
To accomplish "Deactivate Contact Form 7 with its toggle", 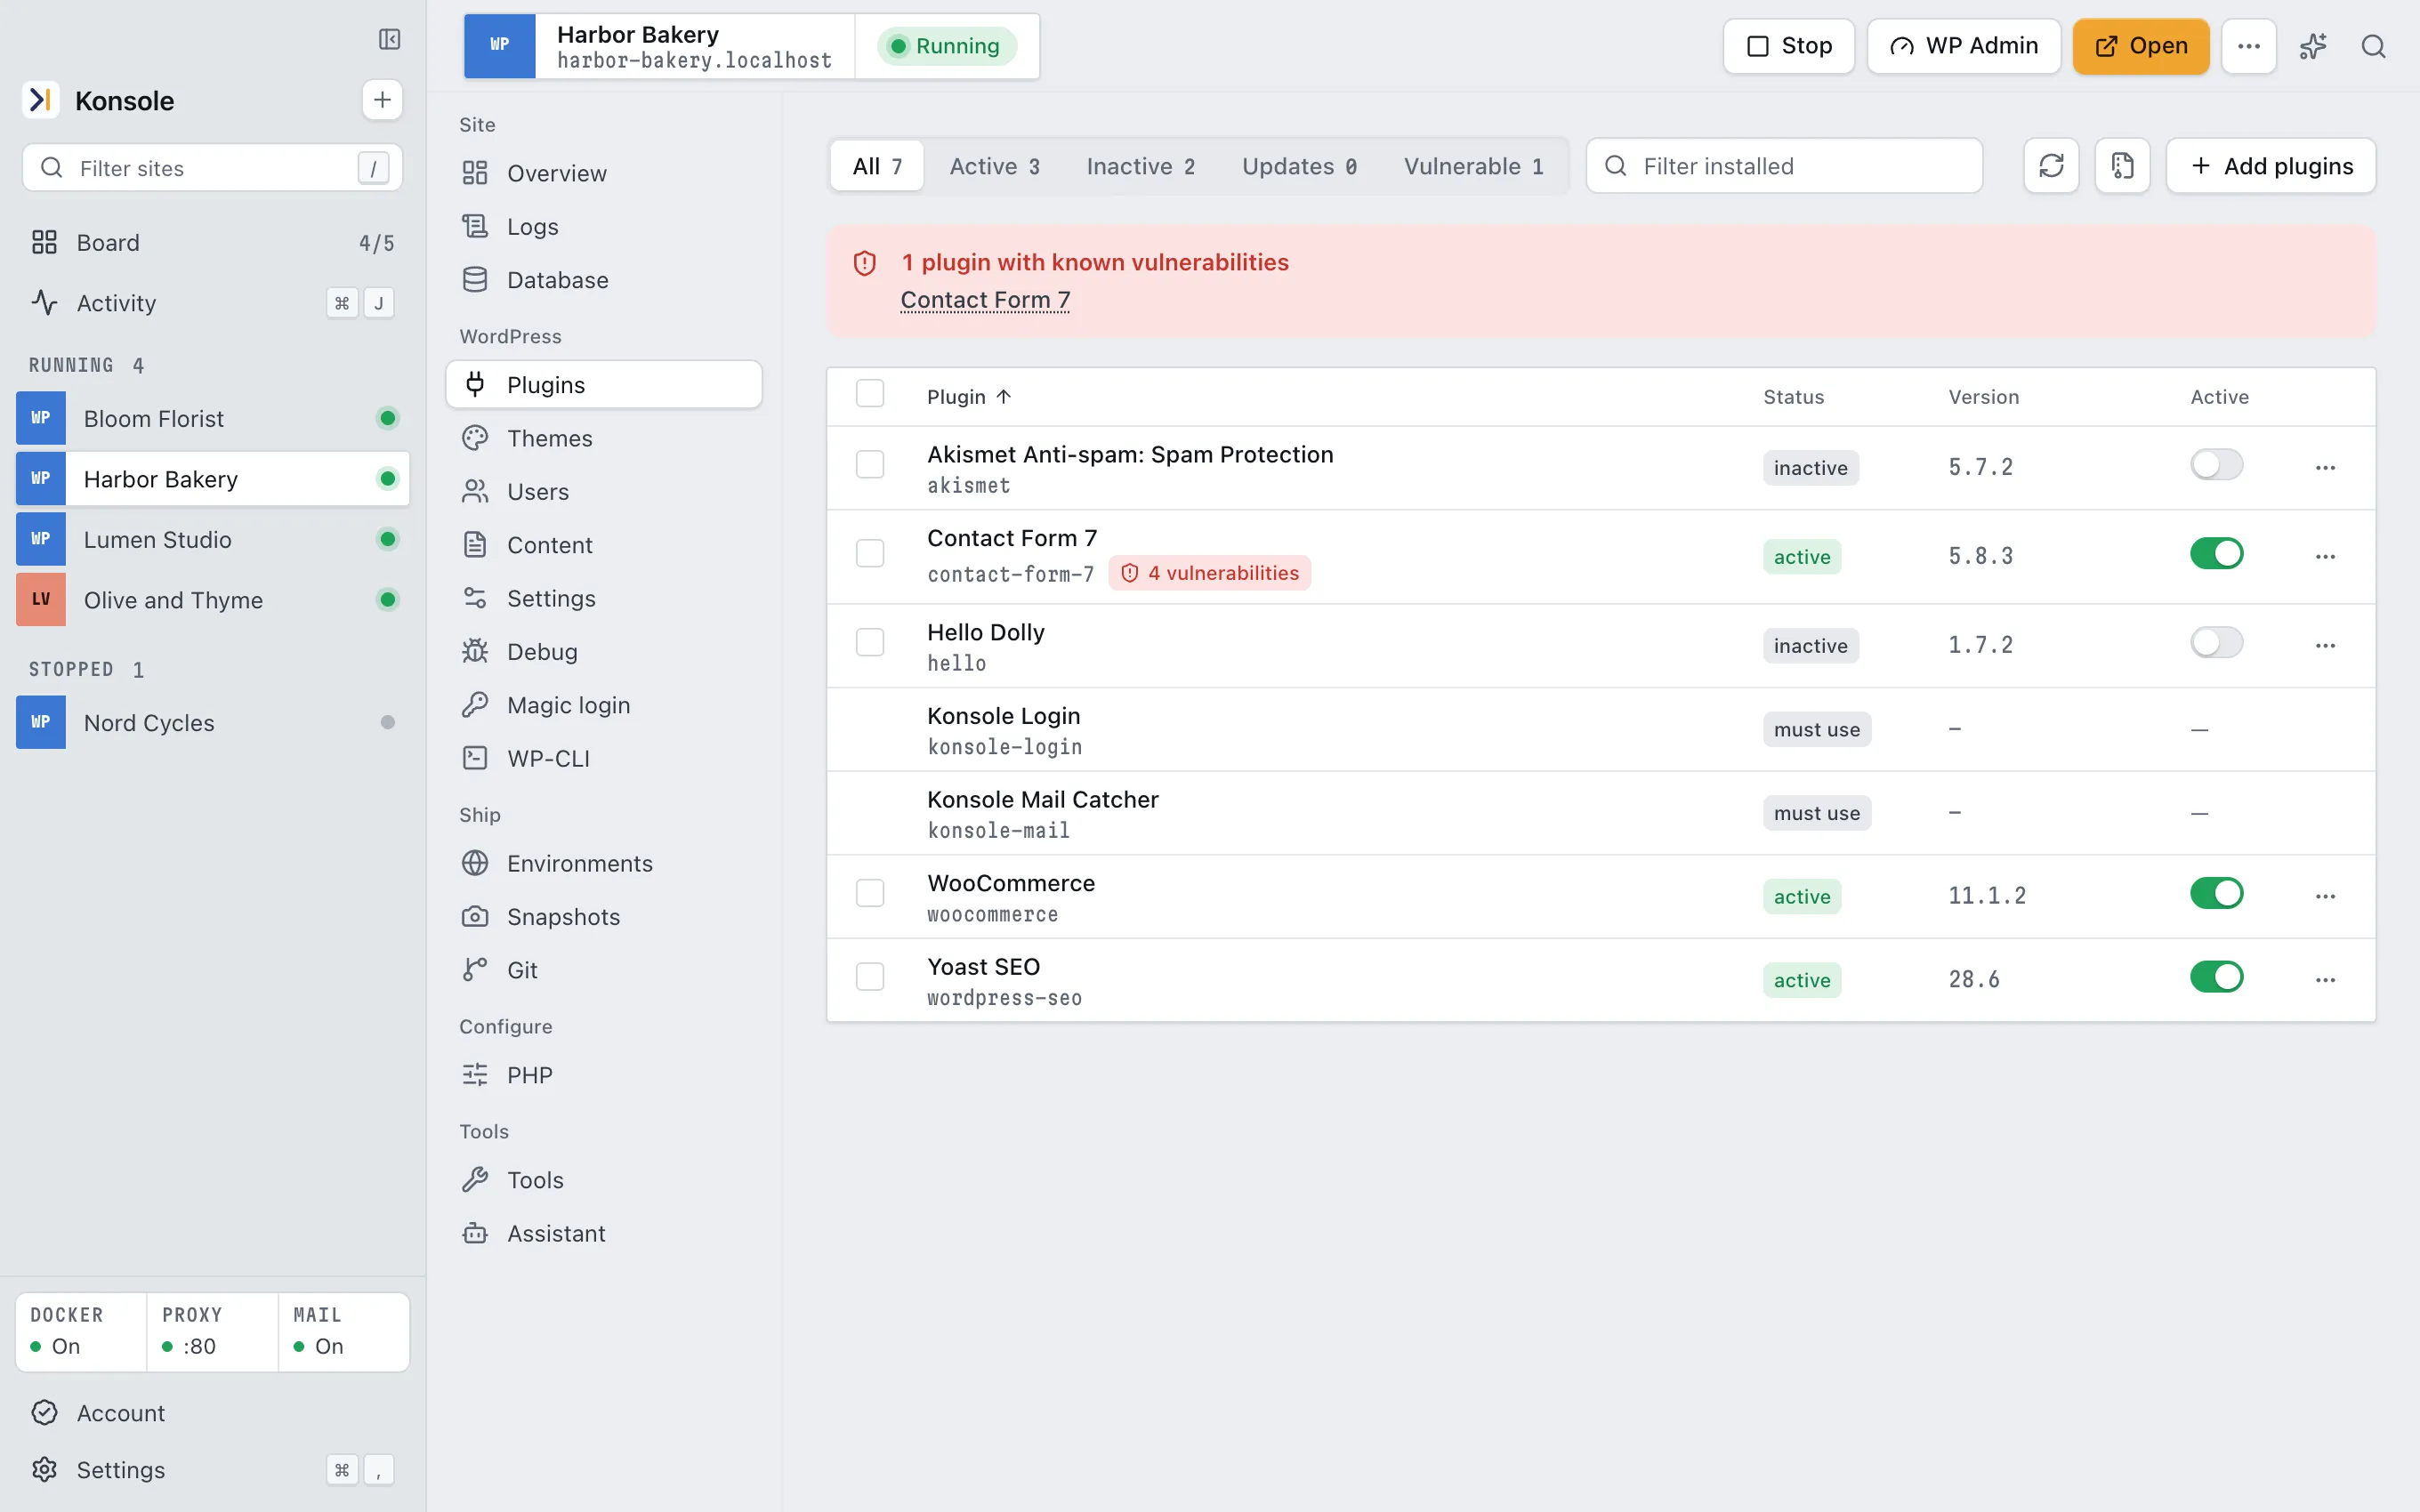I will coord(2216,553).
